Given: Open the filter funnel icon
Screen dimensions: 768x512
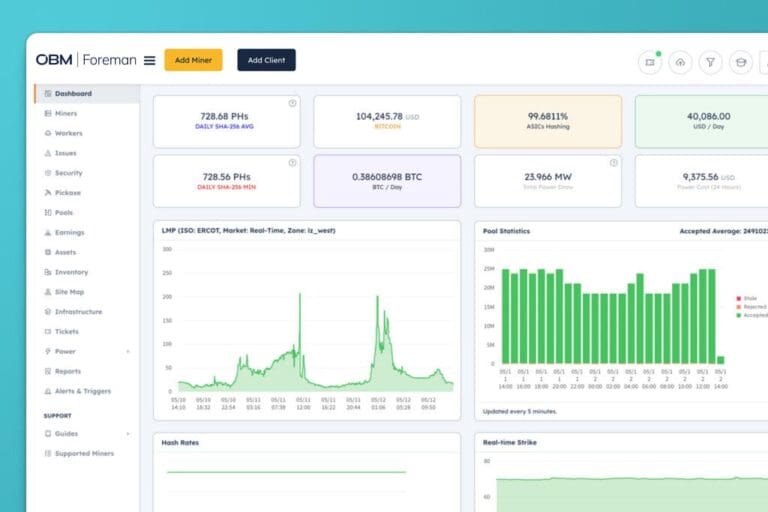Looking at the screenshot, I should [710, 62].
